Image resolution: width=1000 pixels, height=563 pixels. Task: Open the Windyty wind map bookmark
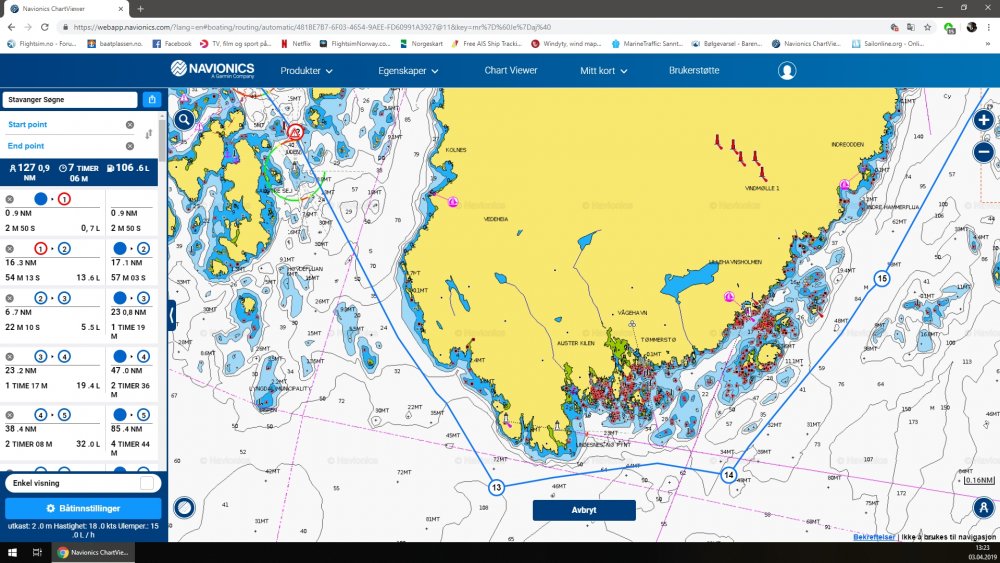566,44
